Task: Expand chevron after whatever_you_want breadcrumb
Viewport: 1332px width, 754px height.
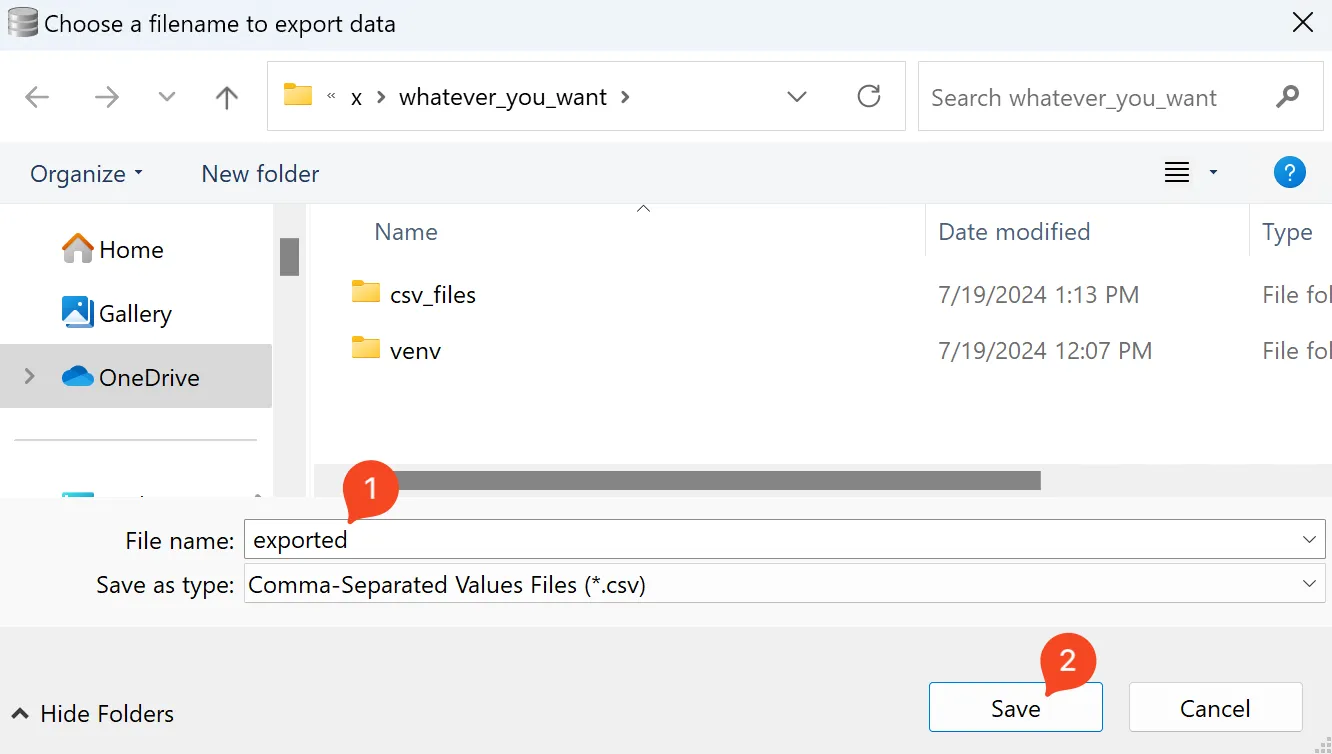Action: tap(626, 97)
